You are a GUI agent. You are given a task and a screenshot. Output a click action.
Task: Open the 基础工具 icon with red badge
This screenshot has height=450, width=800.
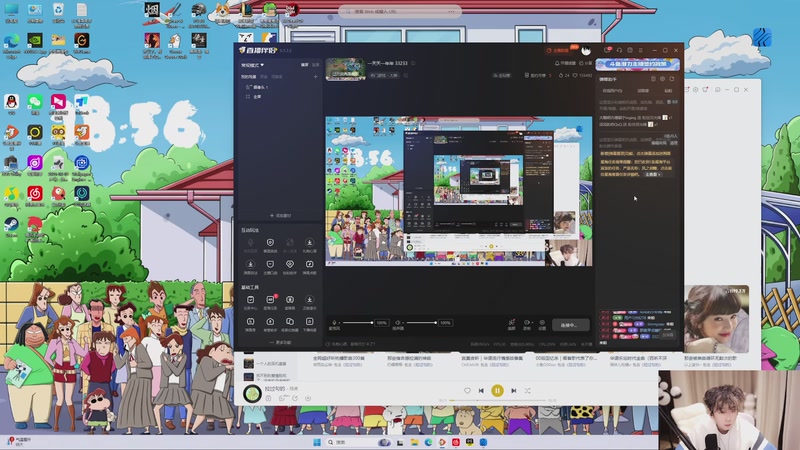pos(270,302)
